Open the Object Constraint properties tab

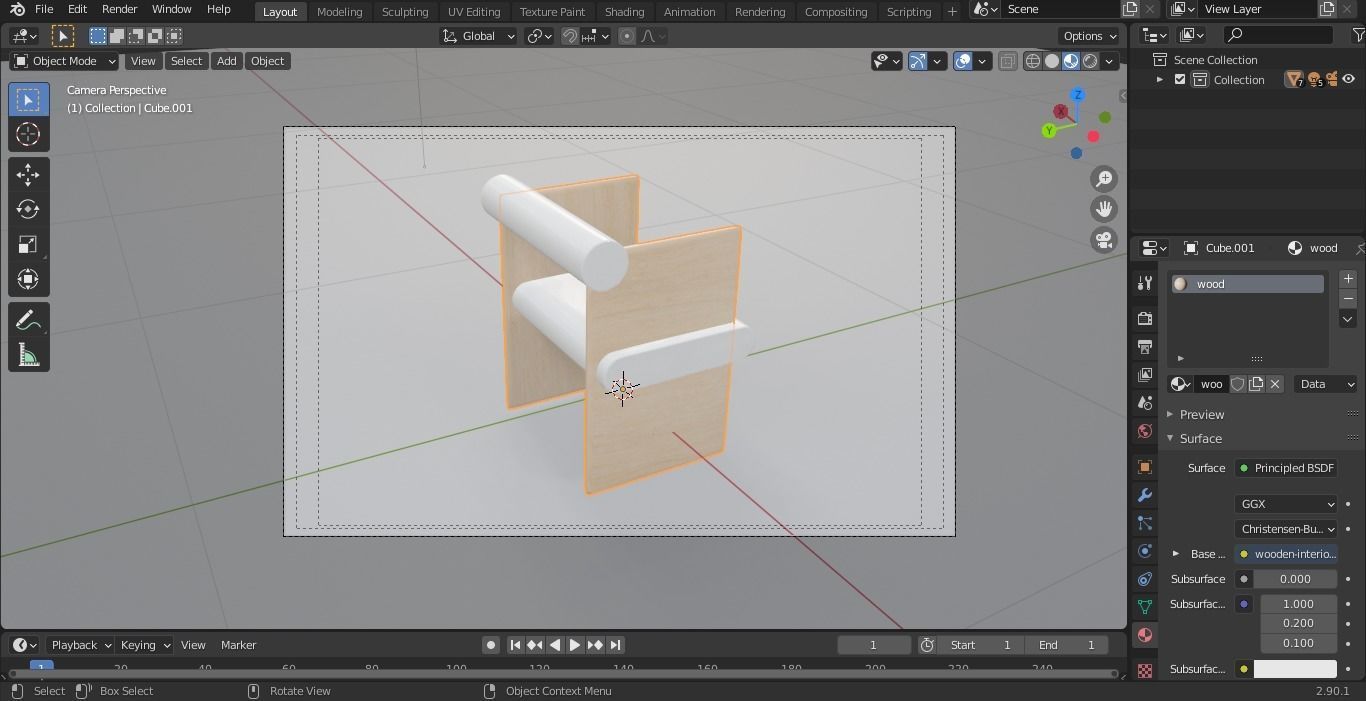tap(1145, 579)
